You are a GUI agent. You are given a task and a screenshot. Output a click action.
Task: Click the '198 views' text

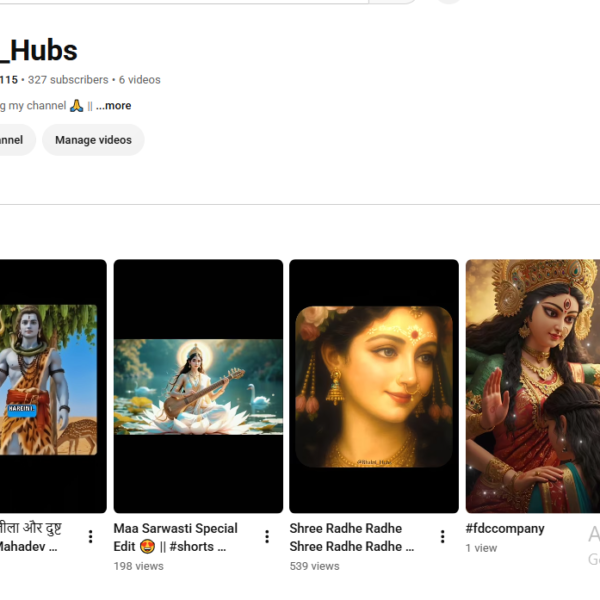139,566
